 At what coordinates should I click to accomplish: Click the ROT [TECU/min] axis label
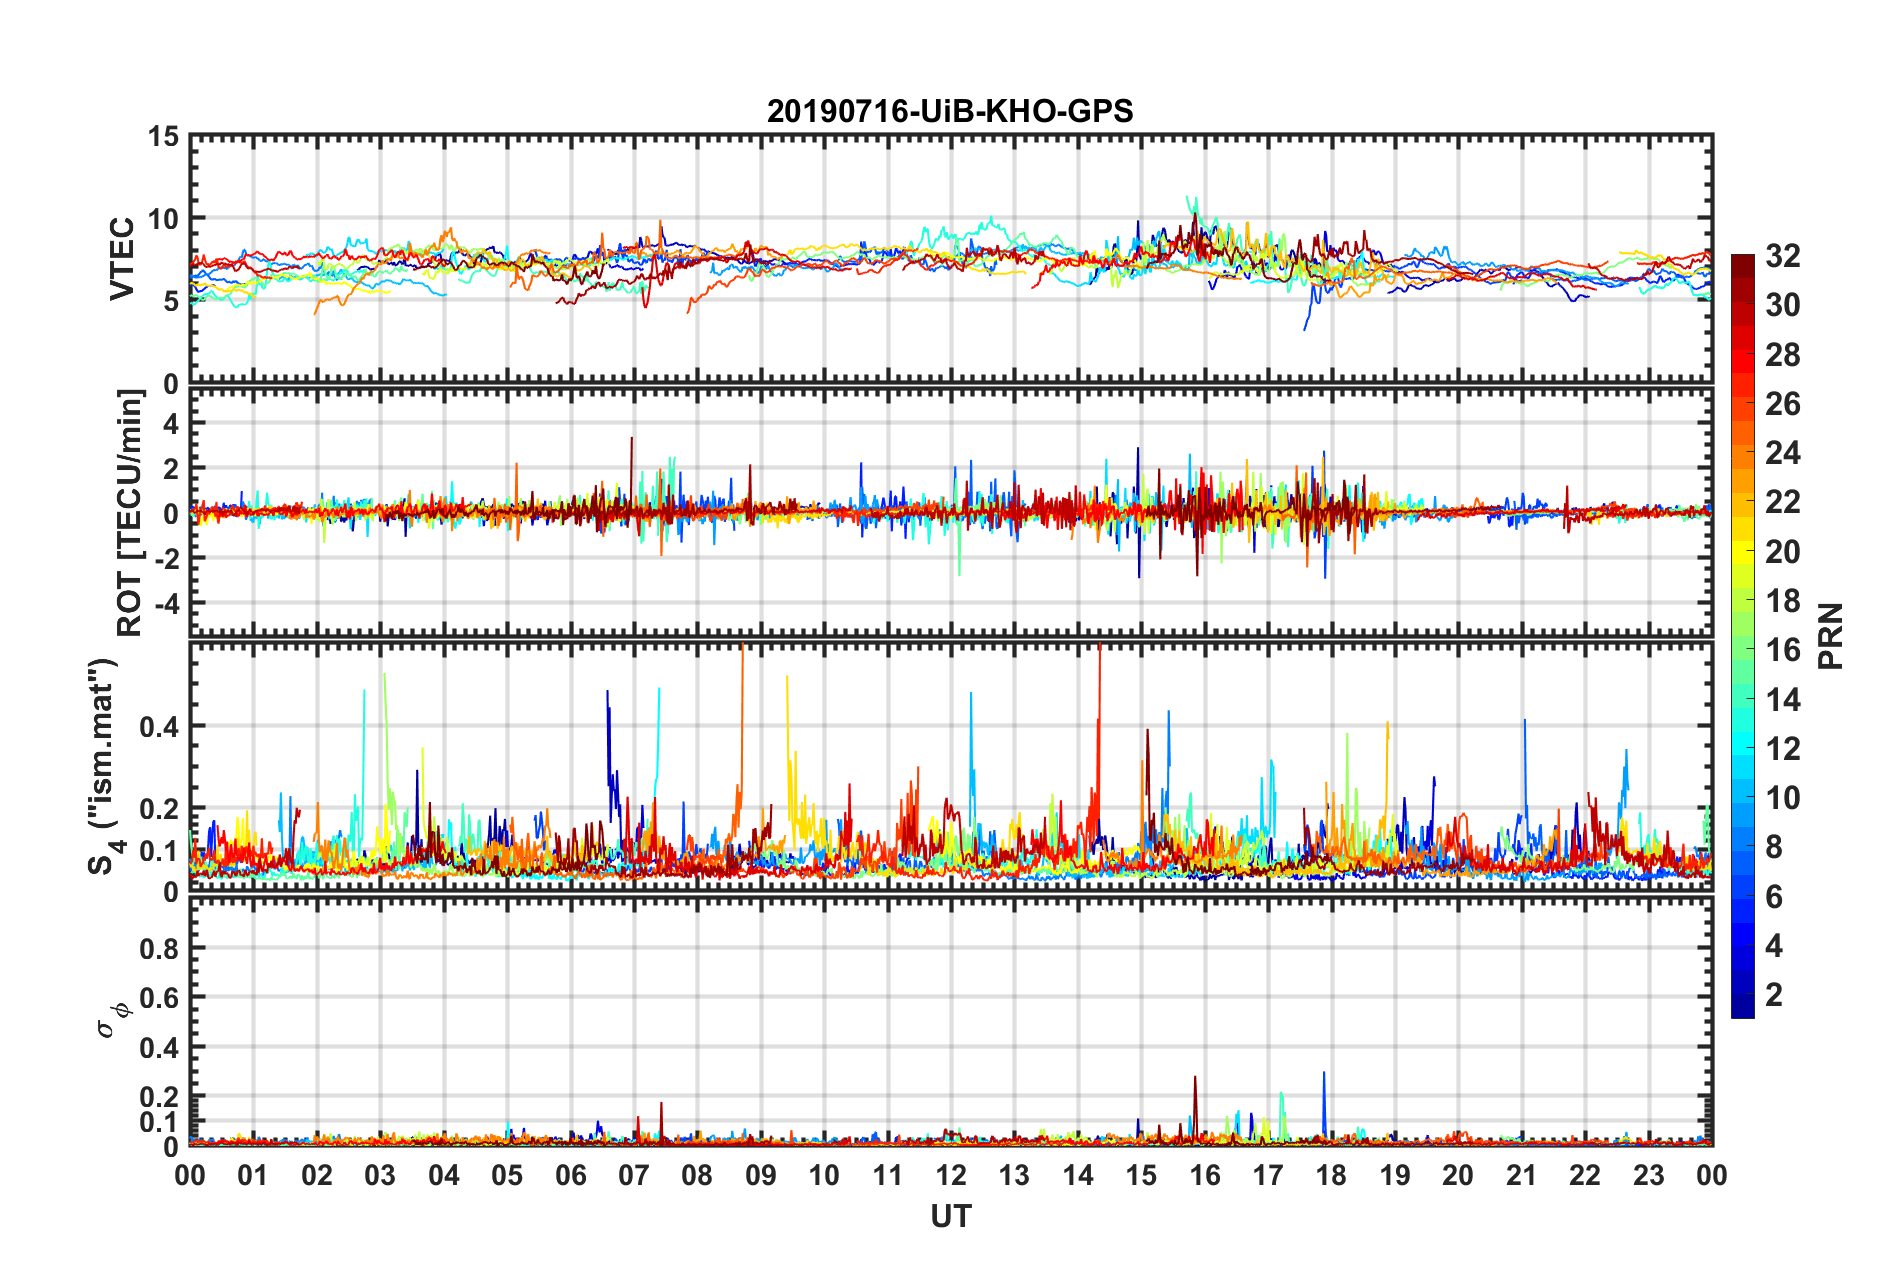point(129,513)
